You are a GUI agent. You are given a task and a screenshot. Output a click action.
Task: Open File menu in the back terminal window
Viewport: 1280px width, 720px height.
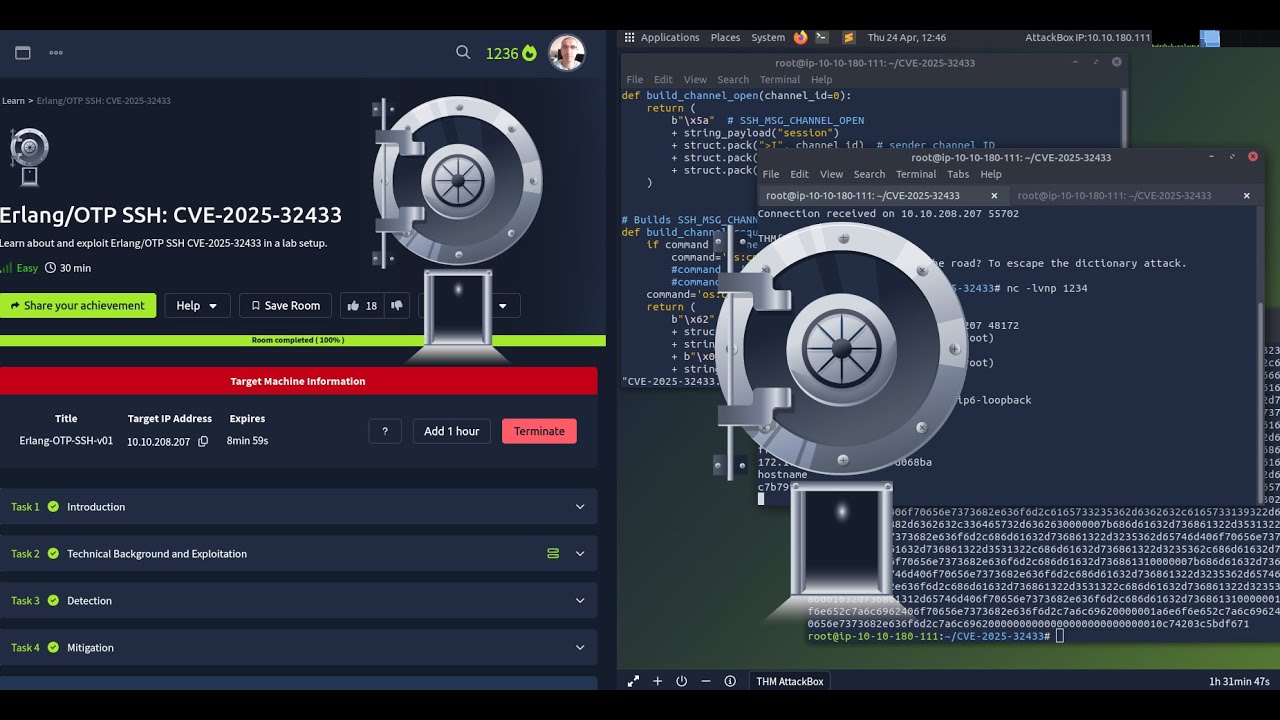pyautogui.click(x=634, y=80)
